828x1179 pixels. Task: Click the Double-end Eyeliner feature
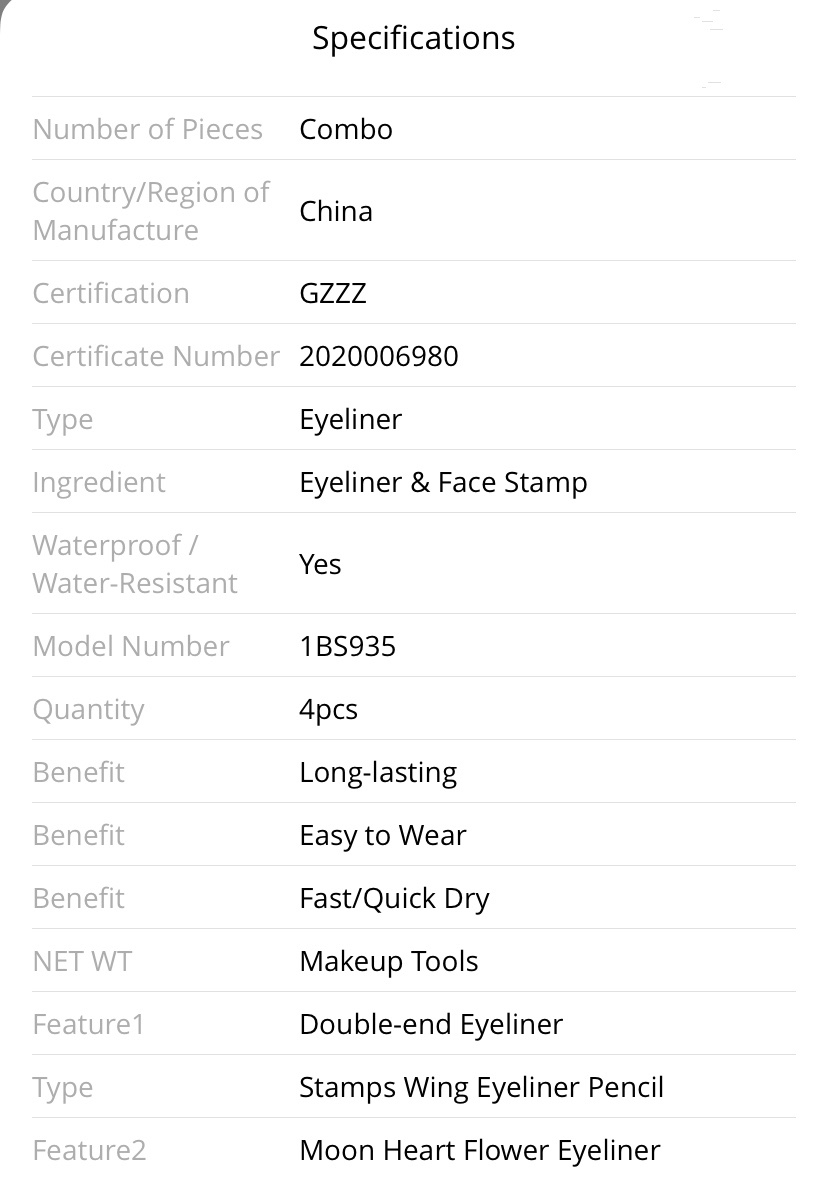[431, 1025]
